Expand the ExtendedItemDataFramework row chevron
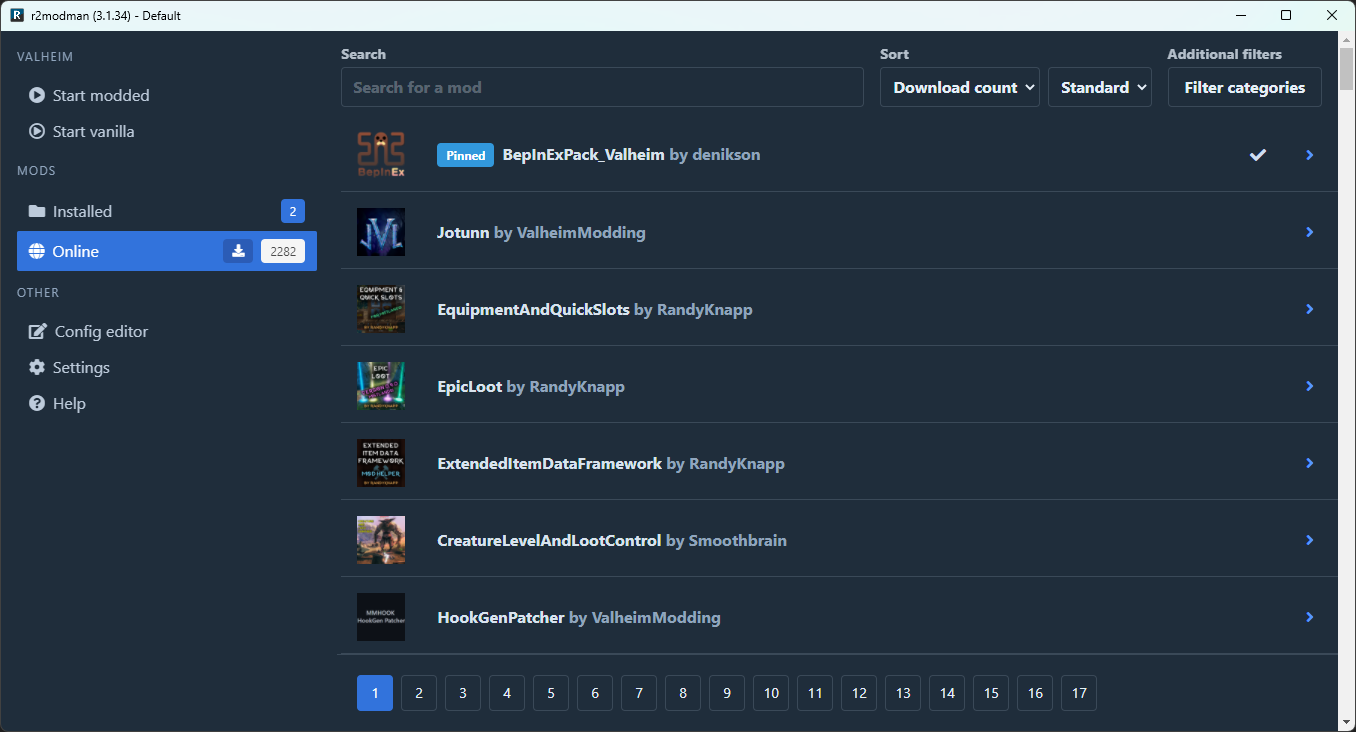Screen dimensions: 1356x732 [1310, 463]
